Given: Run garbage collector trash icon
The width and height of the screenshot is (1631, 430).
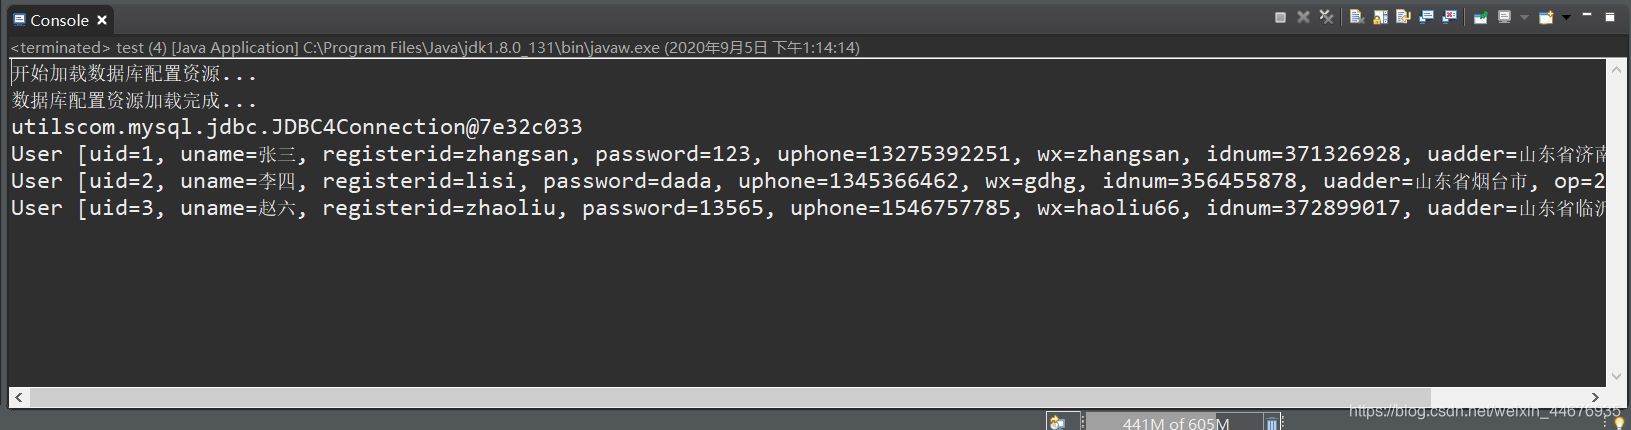Looking at the screenshot, I should [1271, 423].
